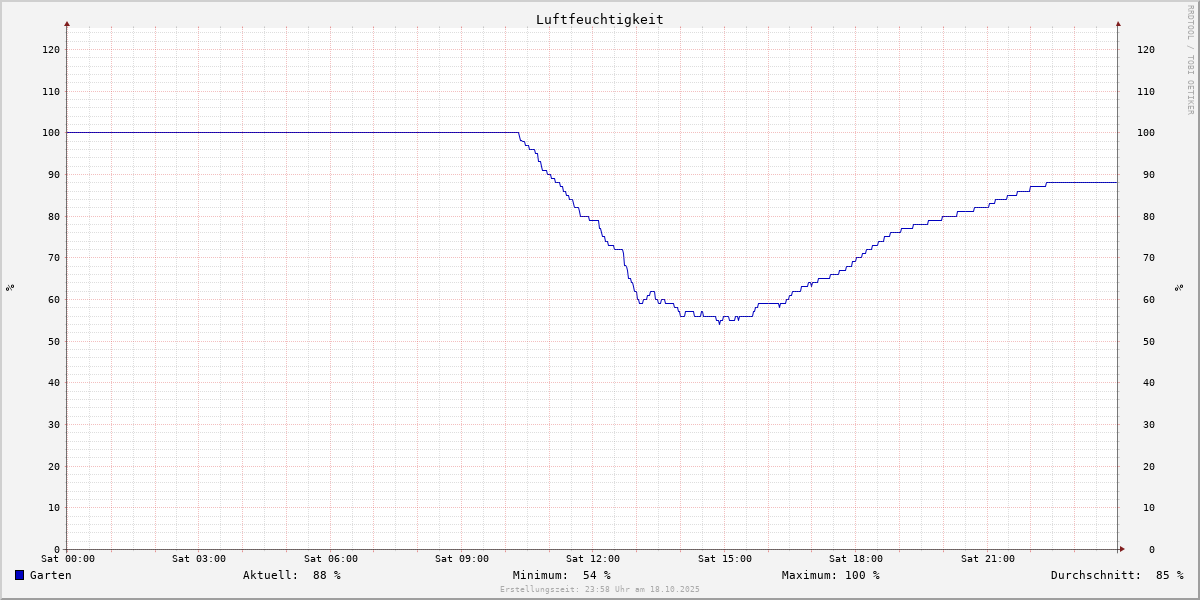Viewport: 1200px width, 600px height.
Task: Click the Sat 18:00 time axis label
Action: [x=855, y=559]
